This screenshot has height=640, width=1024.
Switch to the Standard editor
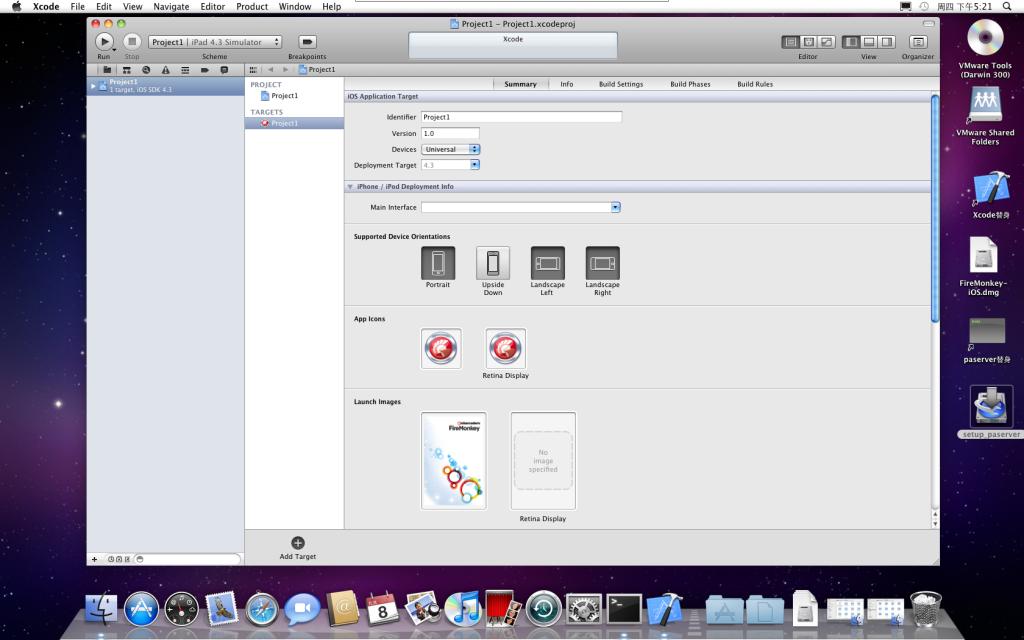click(790, 42)
